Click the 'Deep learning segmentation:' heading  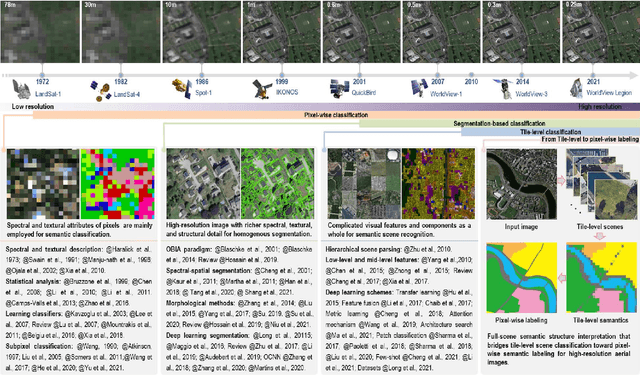207,336
